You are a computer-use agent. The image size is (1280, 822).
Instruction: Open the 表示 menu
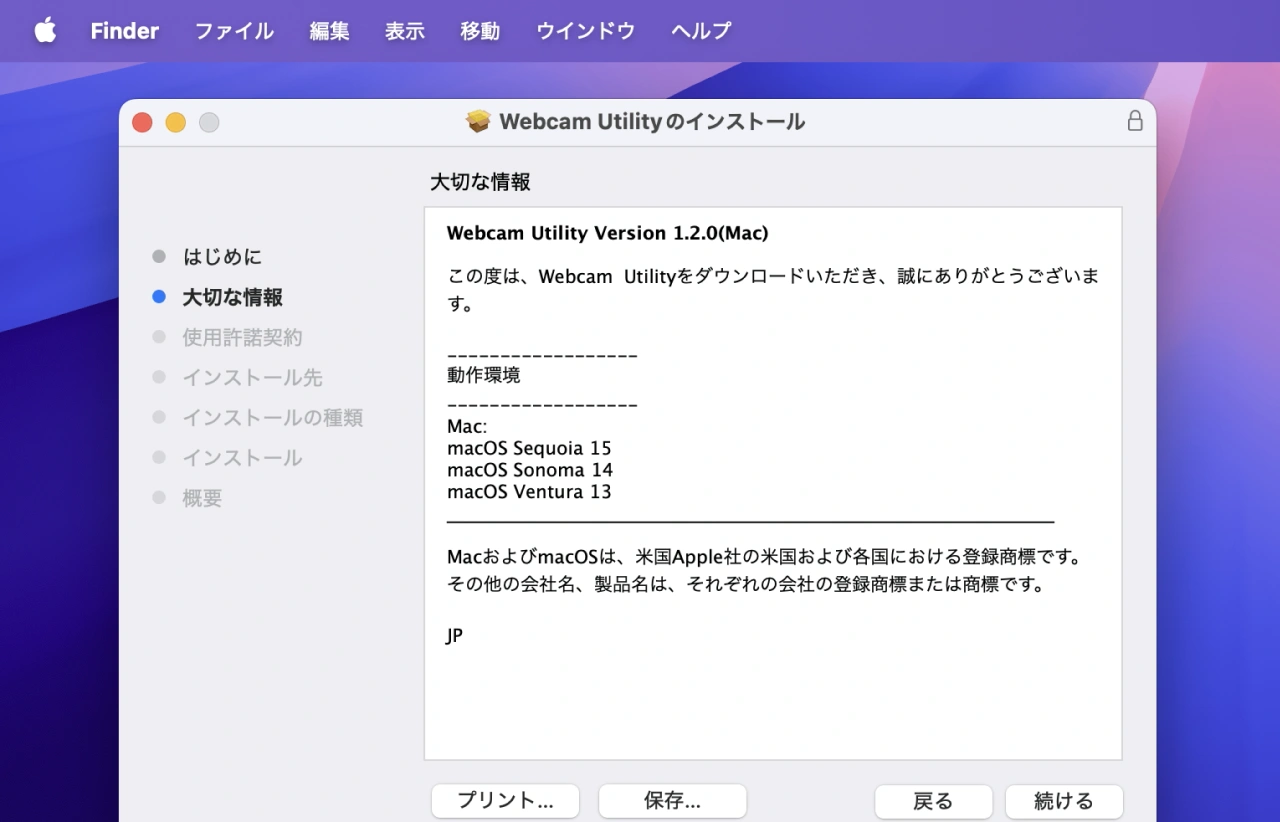pyautogui.click(x=405, y=31)
